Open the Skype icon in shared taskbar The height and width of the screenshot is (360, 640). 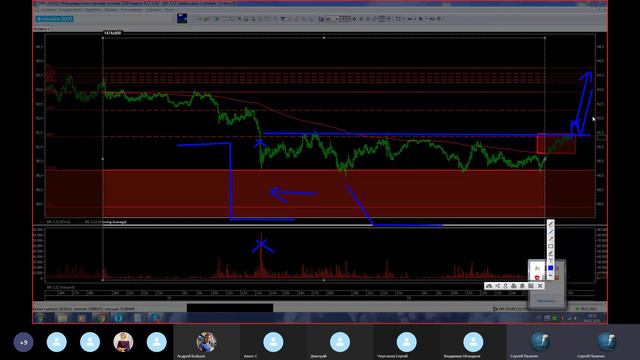tap(155, 318)
